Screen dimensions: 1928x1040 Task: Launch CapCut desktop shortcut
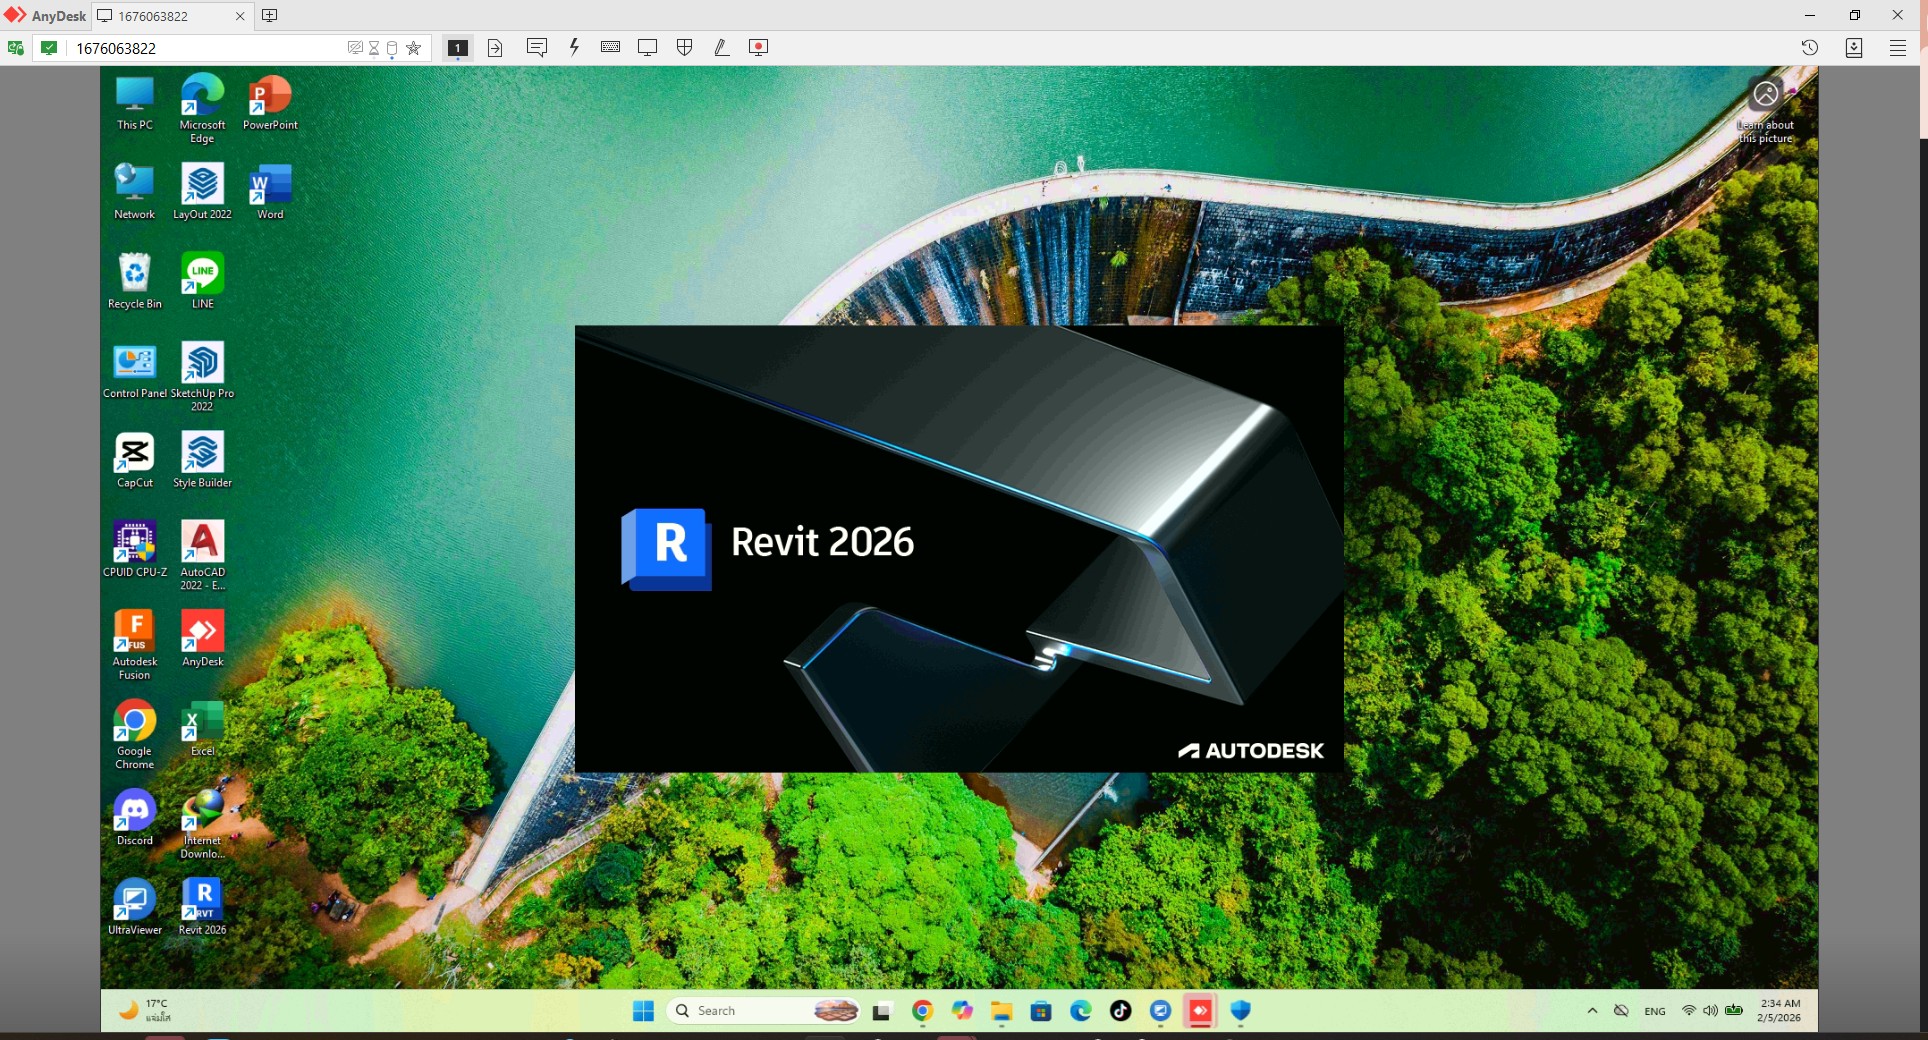(x=135, y=460)
